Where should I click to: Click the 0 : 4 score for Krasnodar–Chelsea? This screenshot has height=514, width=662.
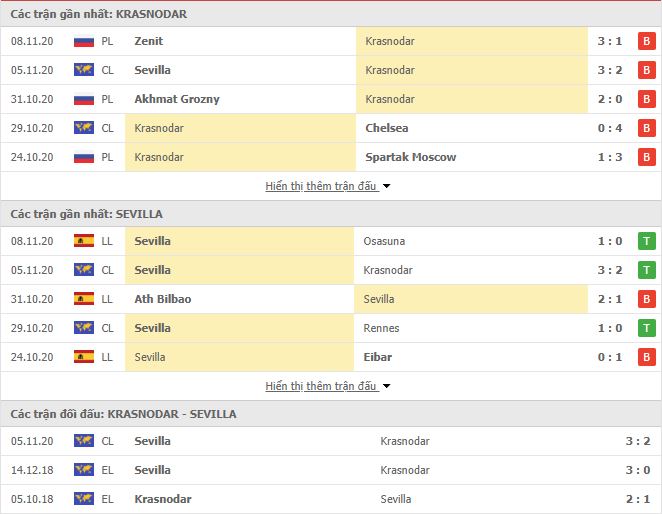610,128
